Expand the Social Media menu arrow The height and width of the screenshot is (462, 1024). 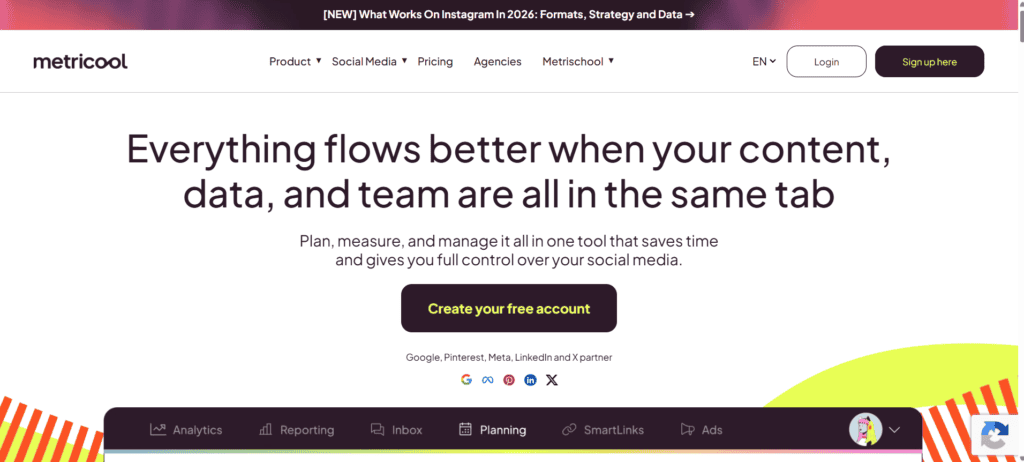(404, 60)
